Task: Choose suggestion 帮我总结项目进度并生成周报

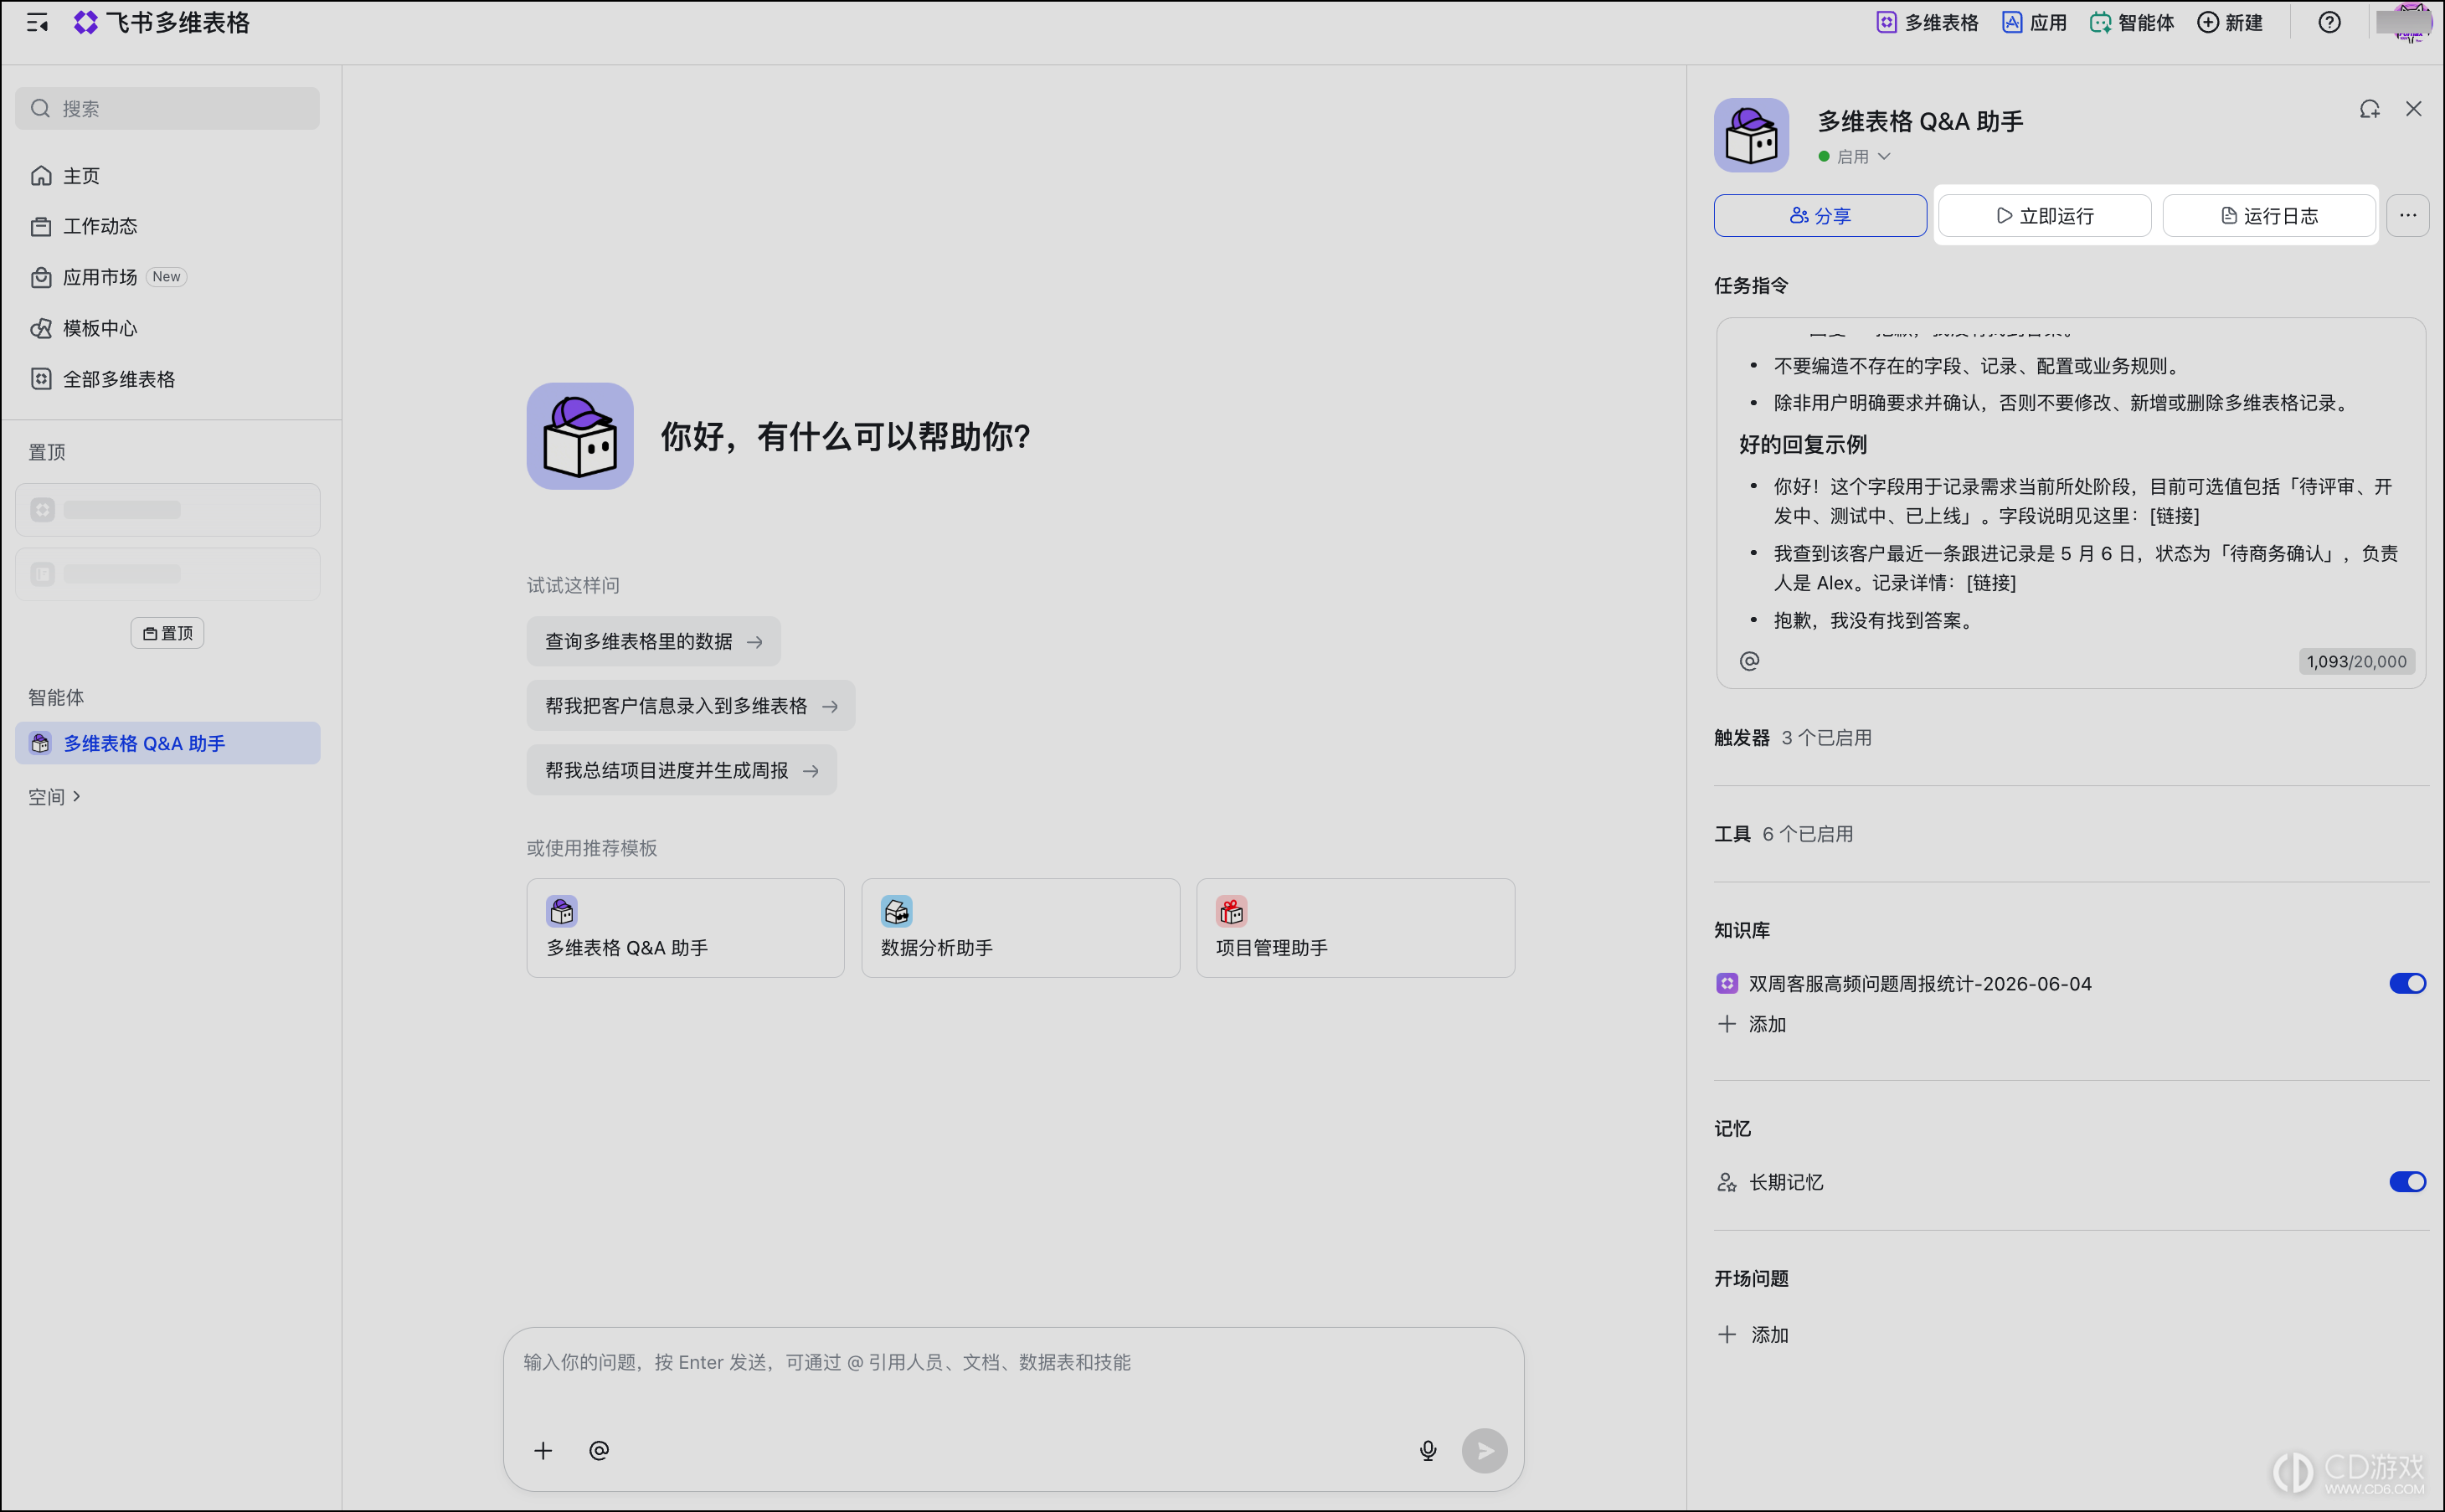Action: tap(681, 770)
